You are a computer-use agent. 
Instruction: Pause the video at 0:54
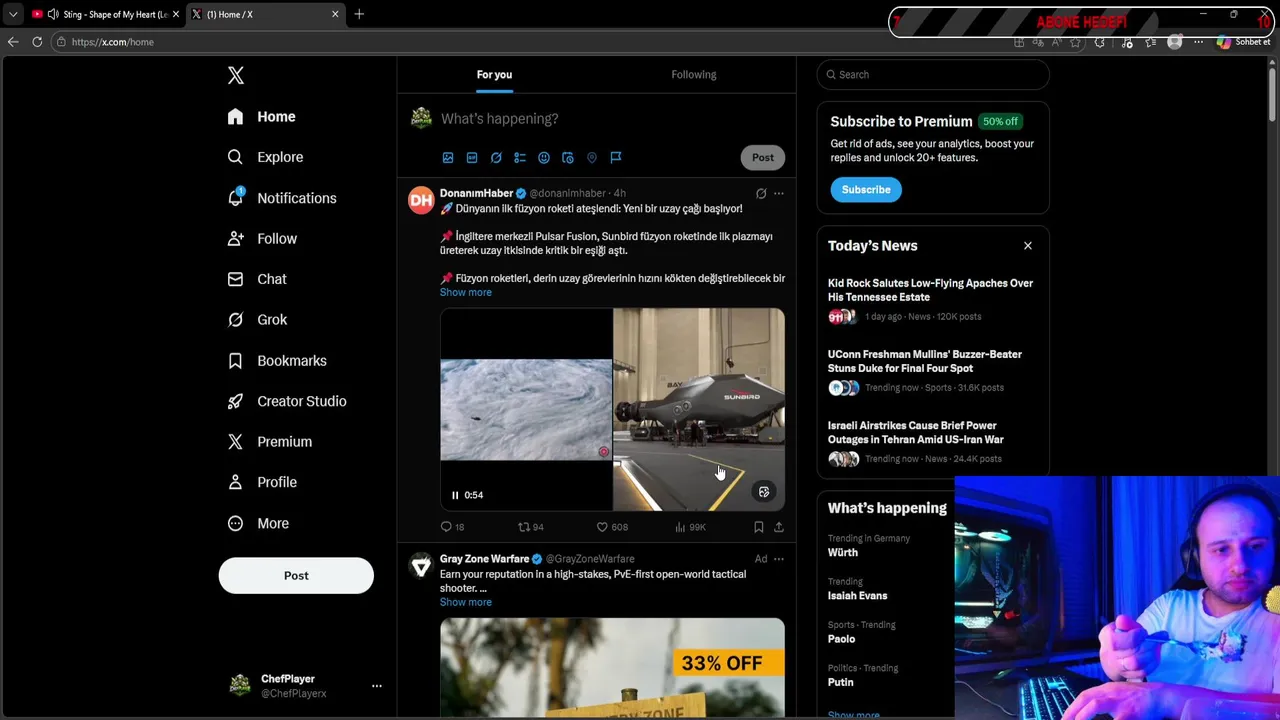pyautogui.click(x=455, y=495)
